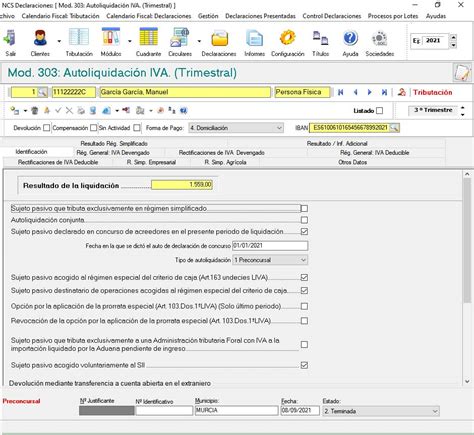Open Tipo de autoliquidación dropdown
The width and height of the screenshot is (474, 435).
click(270, 260)
